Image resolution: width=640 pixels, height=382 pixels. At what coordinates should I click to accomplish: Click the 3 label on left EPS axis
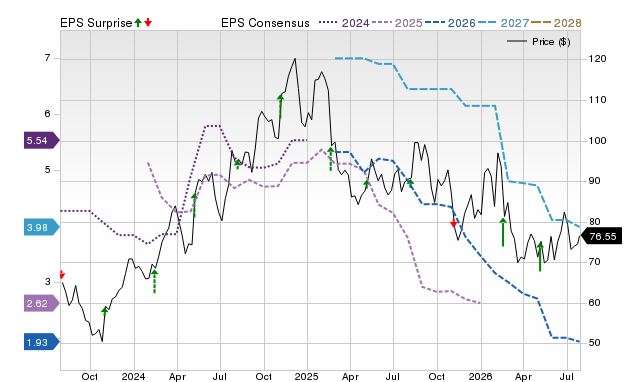pos(47,282)
